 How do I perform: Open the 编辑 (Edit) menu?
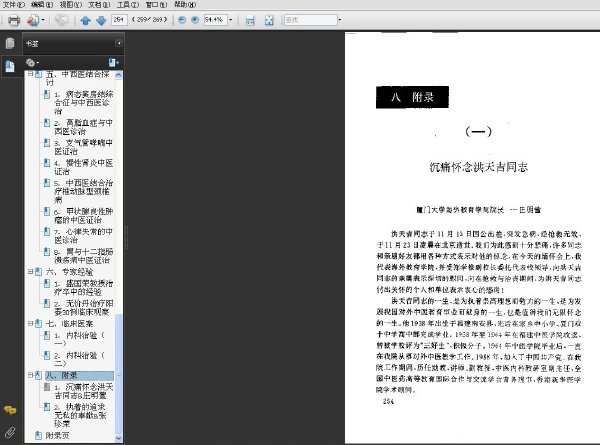42,5
